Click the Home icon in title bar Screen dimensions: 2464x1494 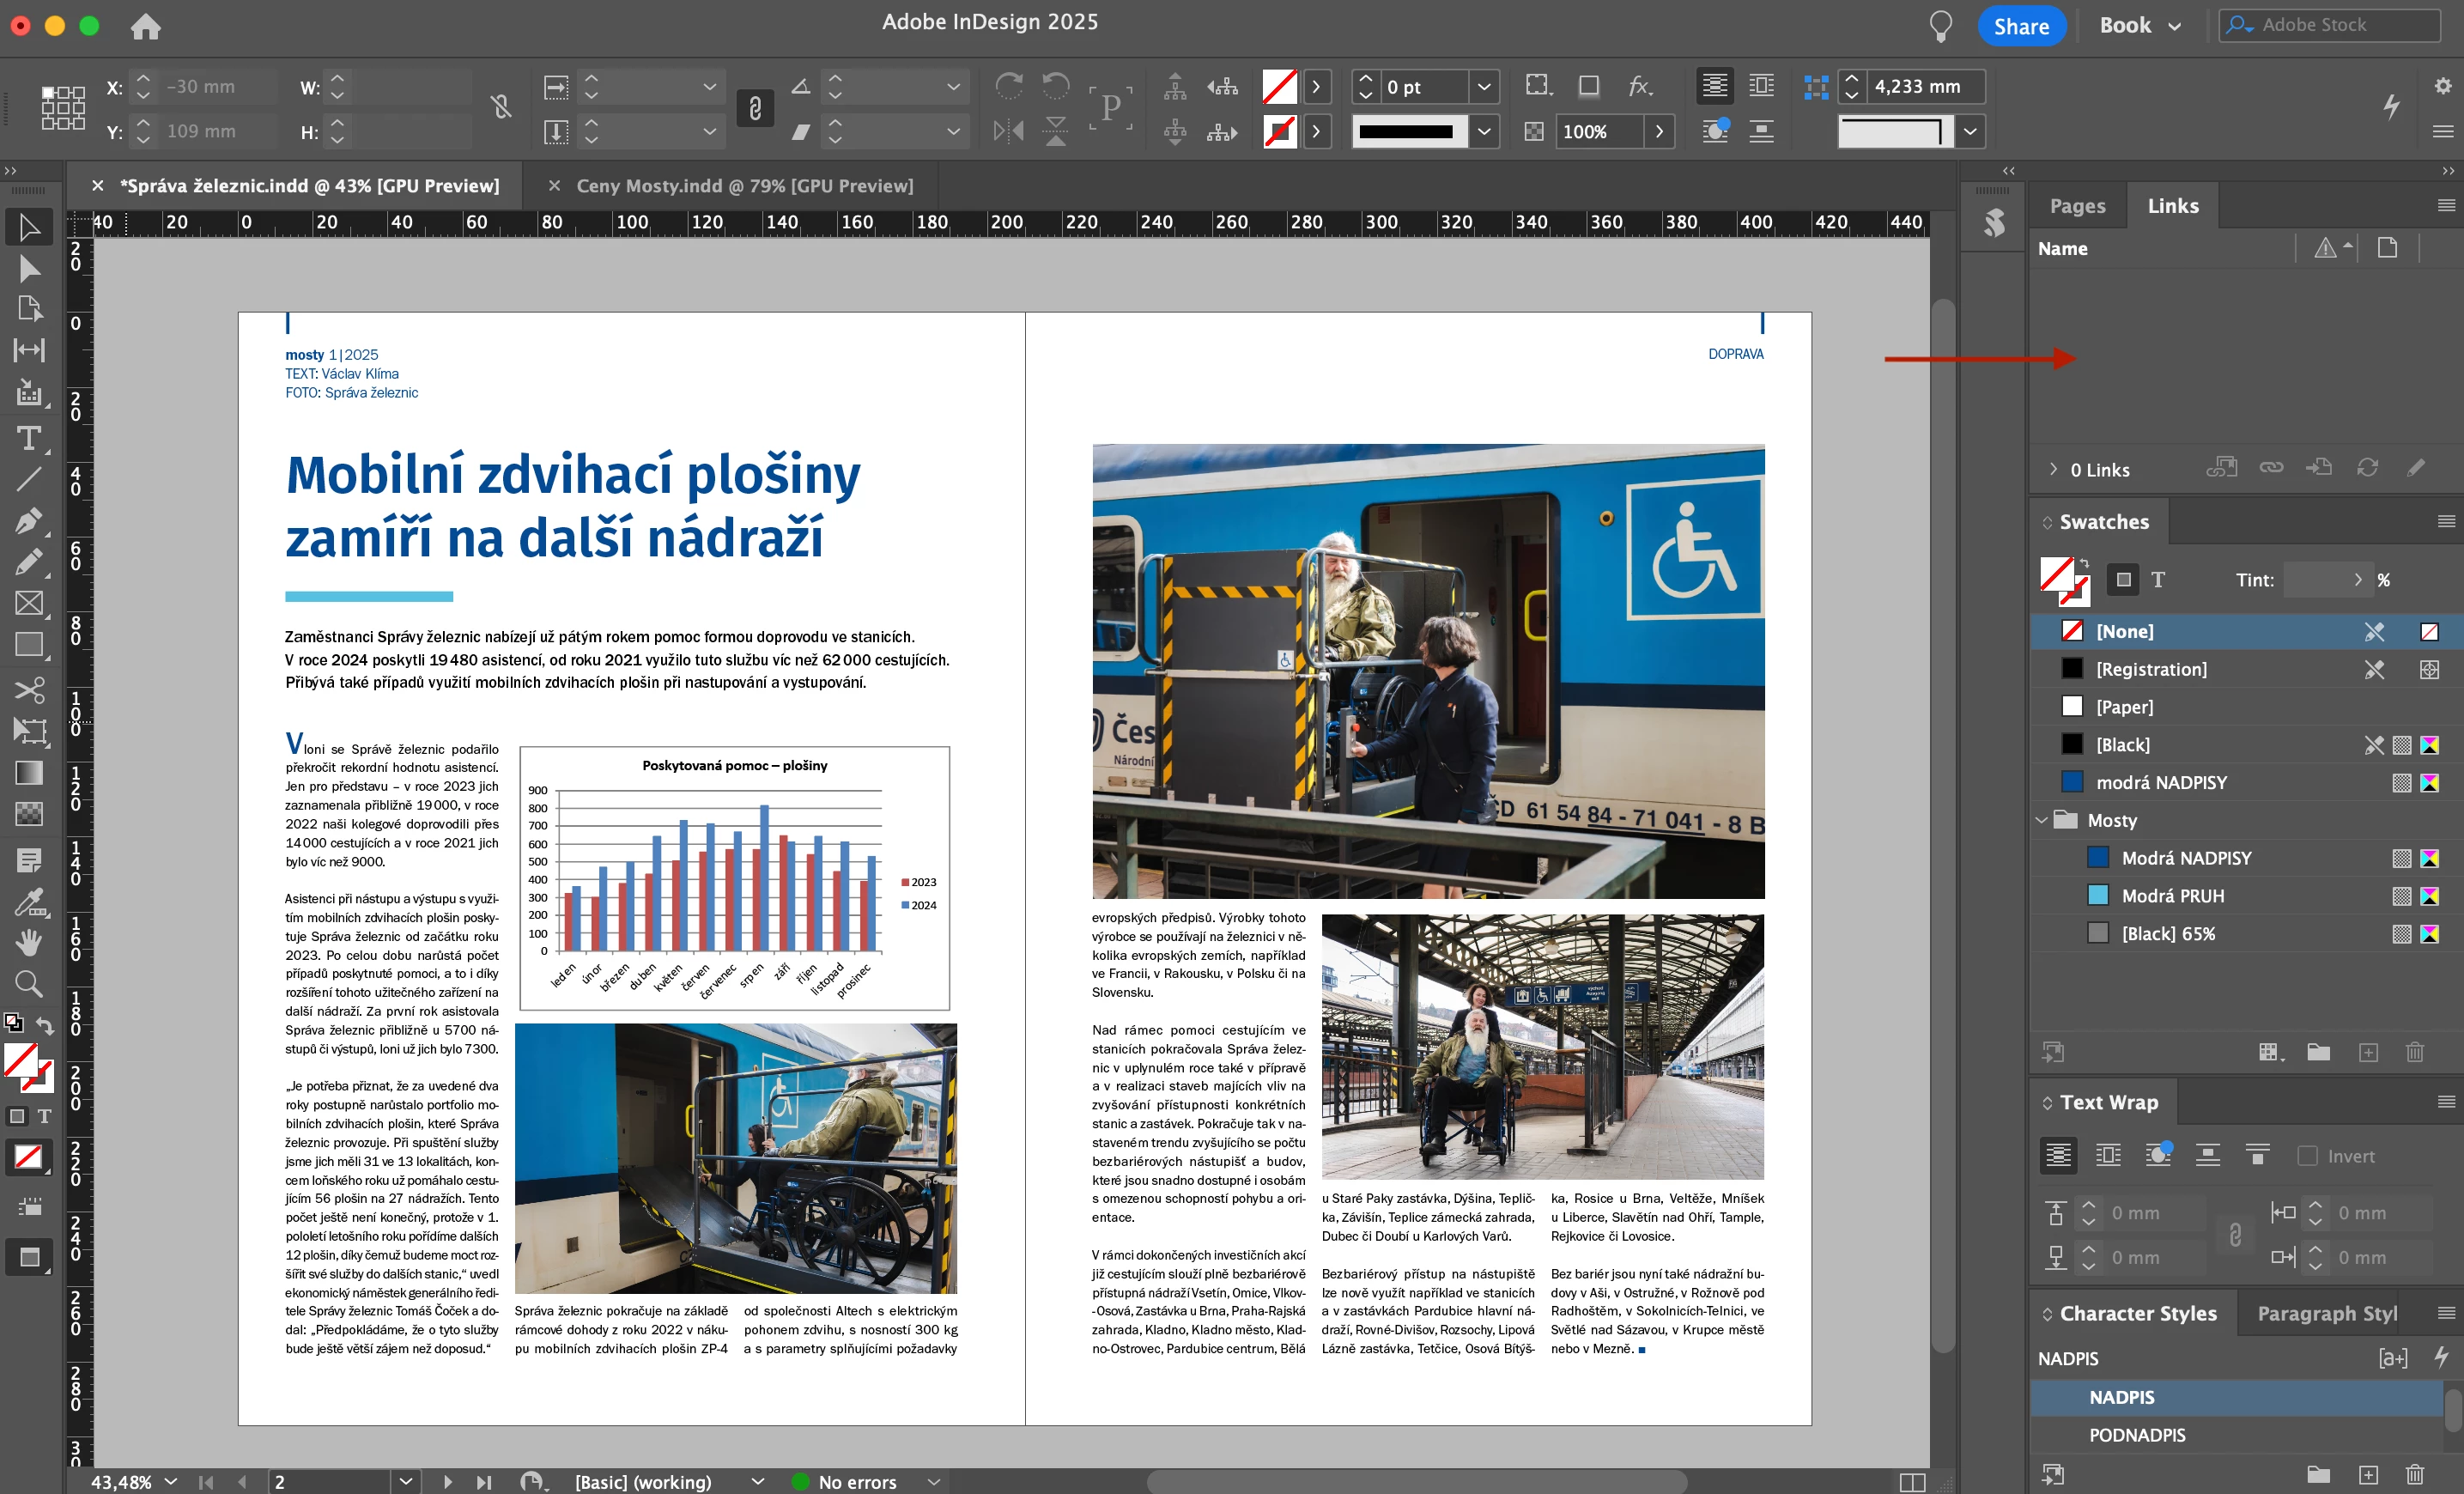click(x=146, y=26)
